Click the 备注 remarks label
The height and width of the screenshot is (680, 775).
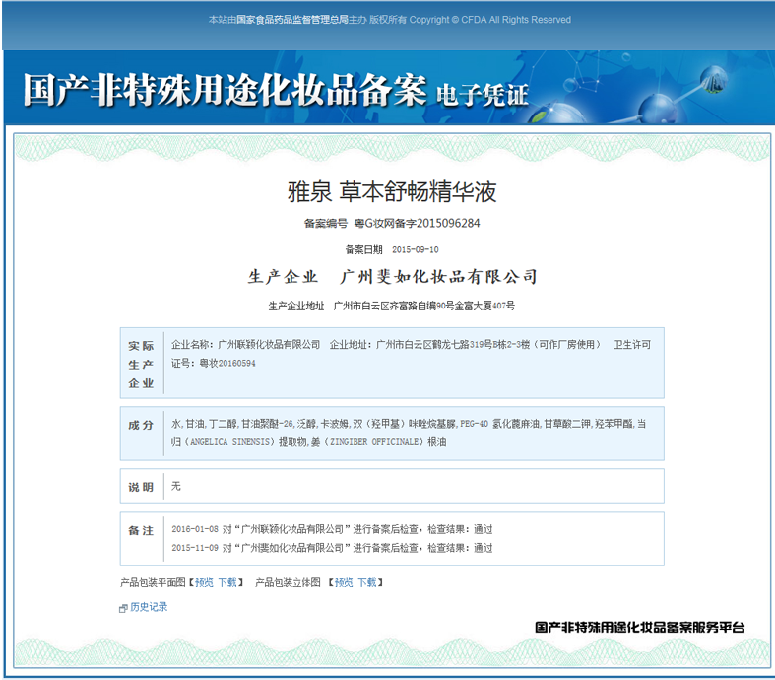[141, 531]
